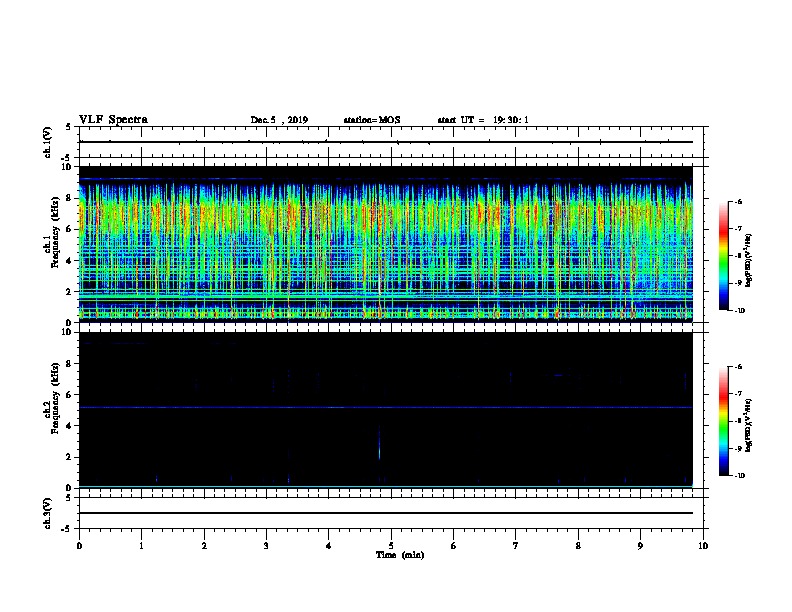The width and height of the screenshot is (792, 612).
Task: Pick the ch.2 spectrogram color scale bar
Action: [723, 421]
